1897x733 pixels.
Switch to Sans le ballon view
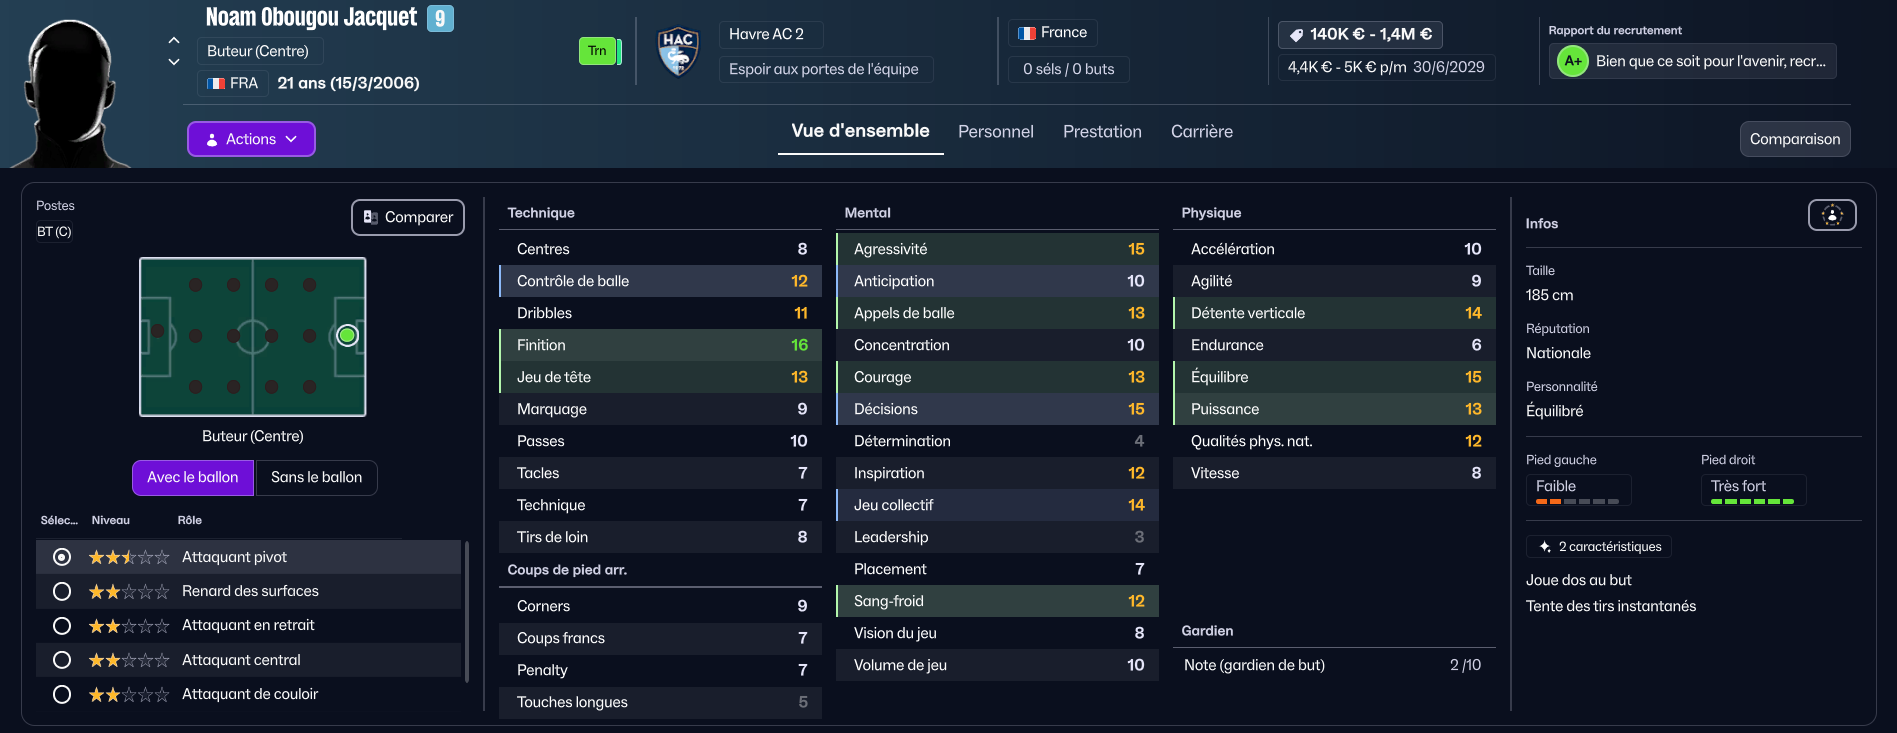(x=316, y=478)
